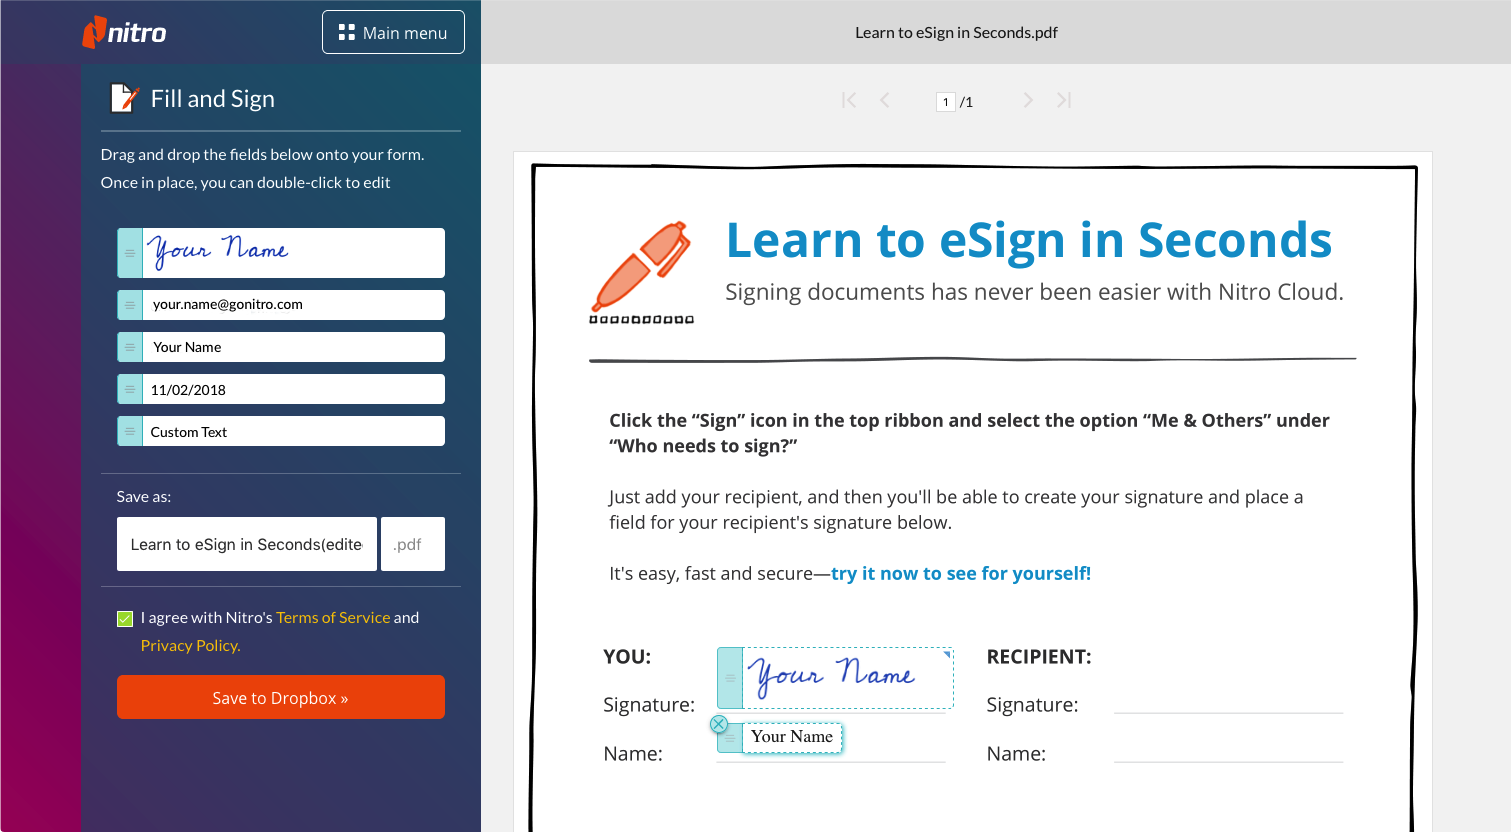Select the placed signature on the document
This screenshot has width=1511, height=832.
click(x=845, y=677)
